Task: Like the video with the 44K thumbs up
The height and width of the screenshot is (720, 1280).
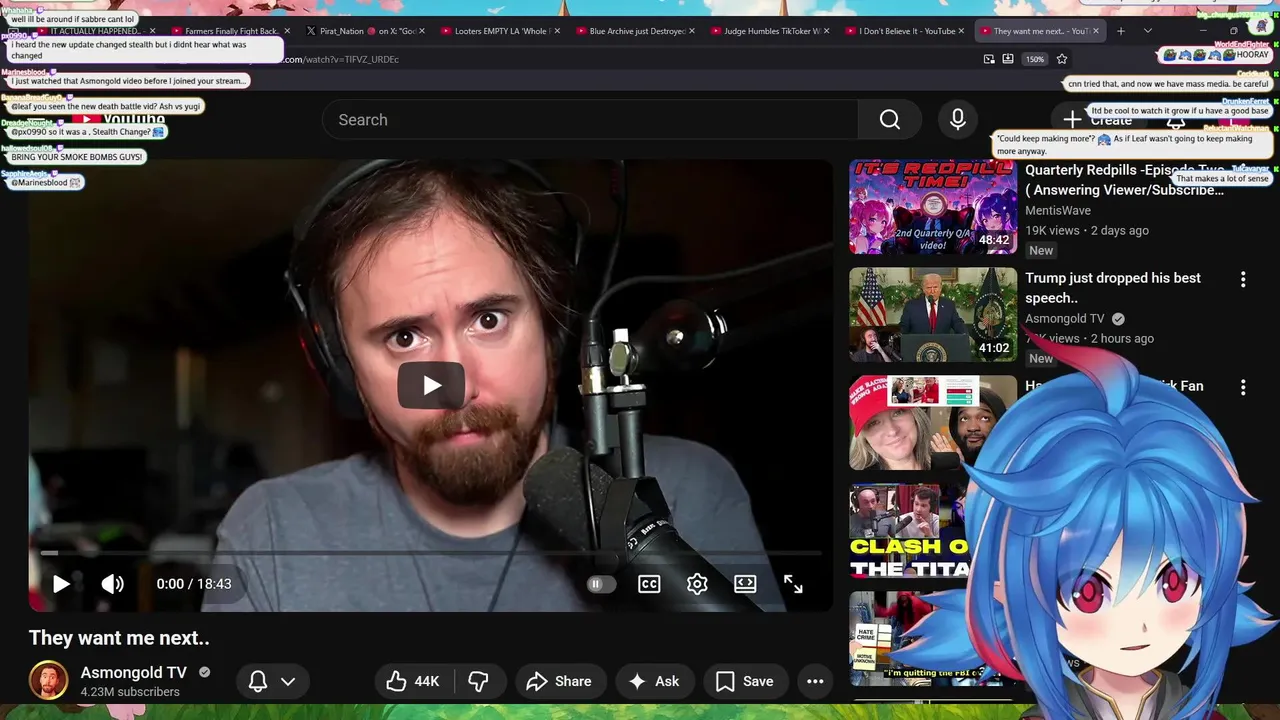Action: click(x=413, y=681)
